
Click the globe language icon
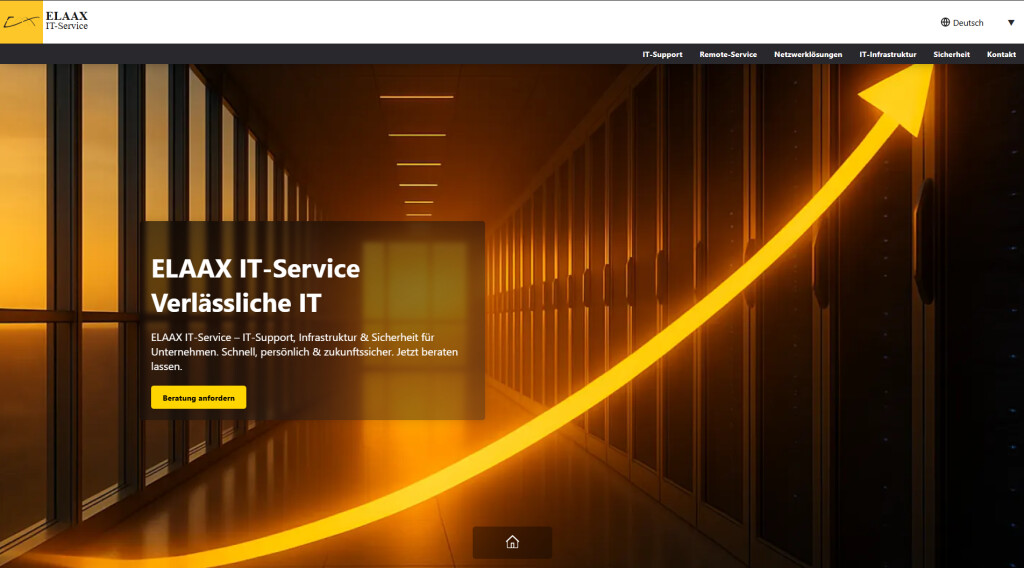point(945,22)
